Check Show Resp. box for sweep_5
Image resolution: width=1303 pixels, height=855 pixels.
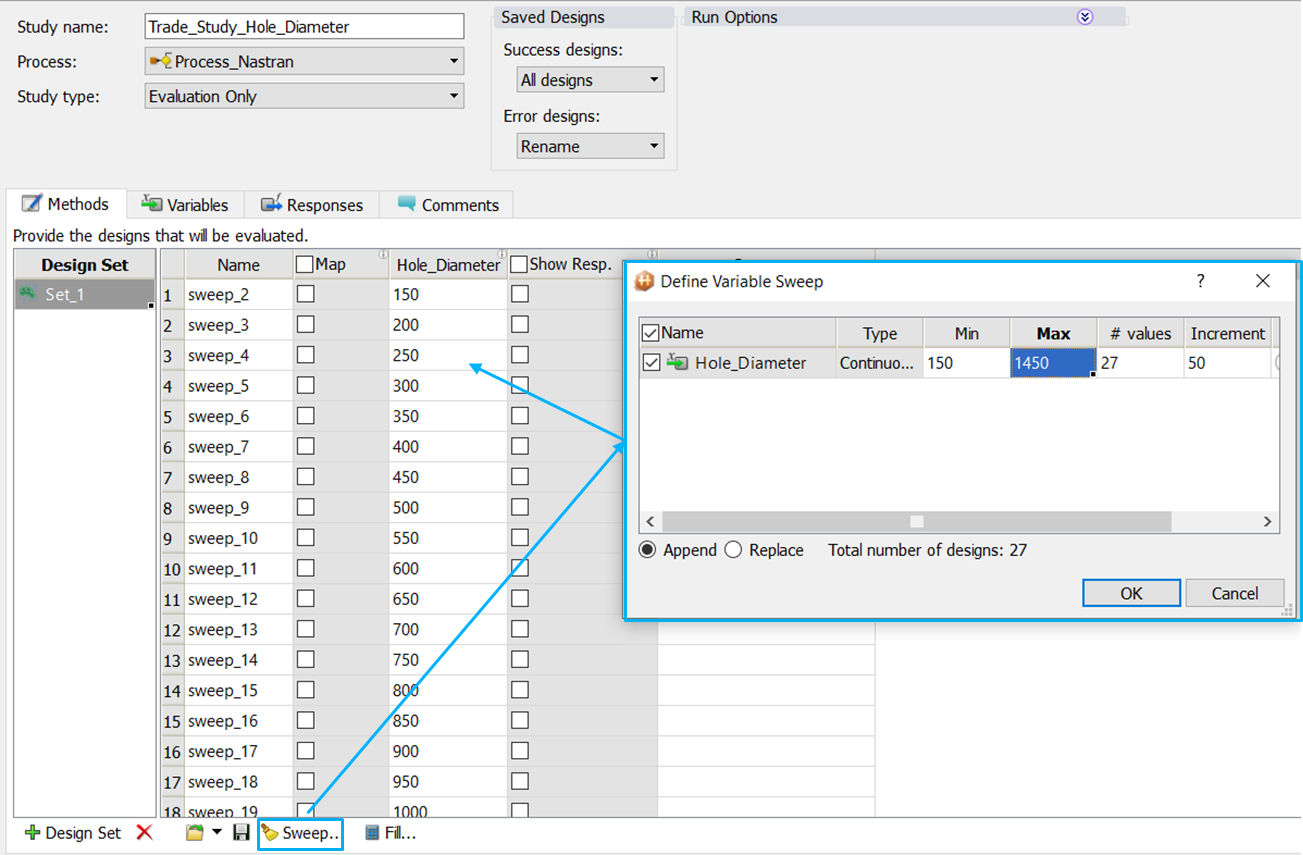[x=520, y=386]
